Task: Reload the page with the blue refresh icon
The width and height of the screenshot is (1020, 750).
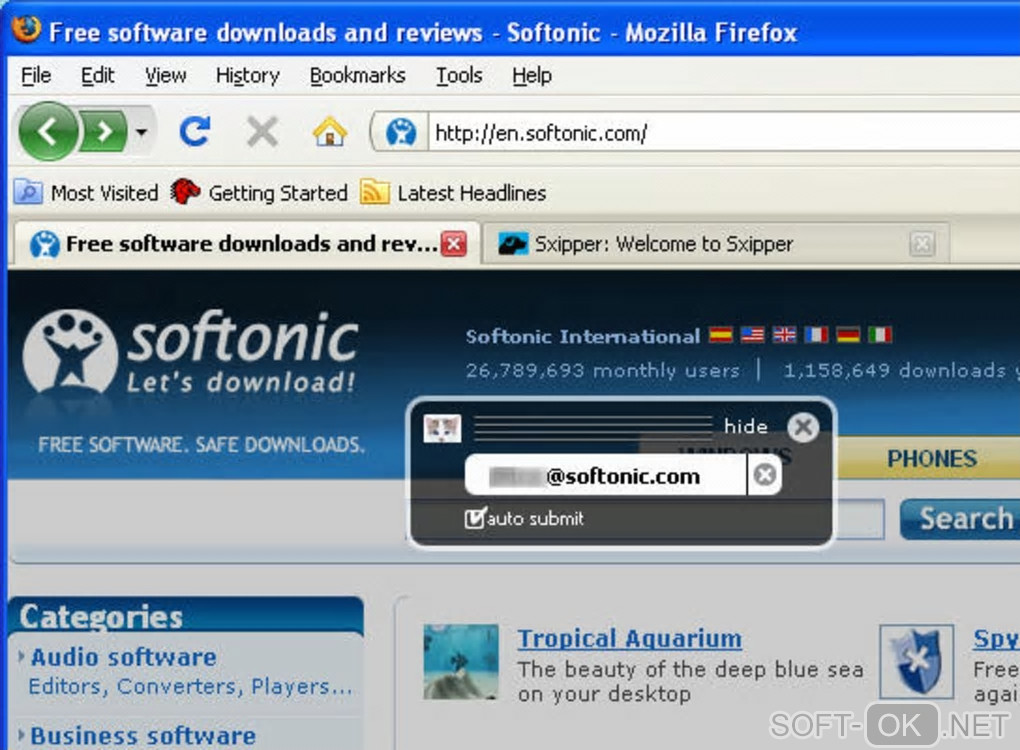Action: click(x=195, y=131)
